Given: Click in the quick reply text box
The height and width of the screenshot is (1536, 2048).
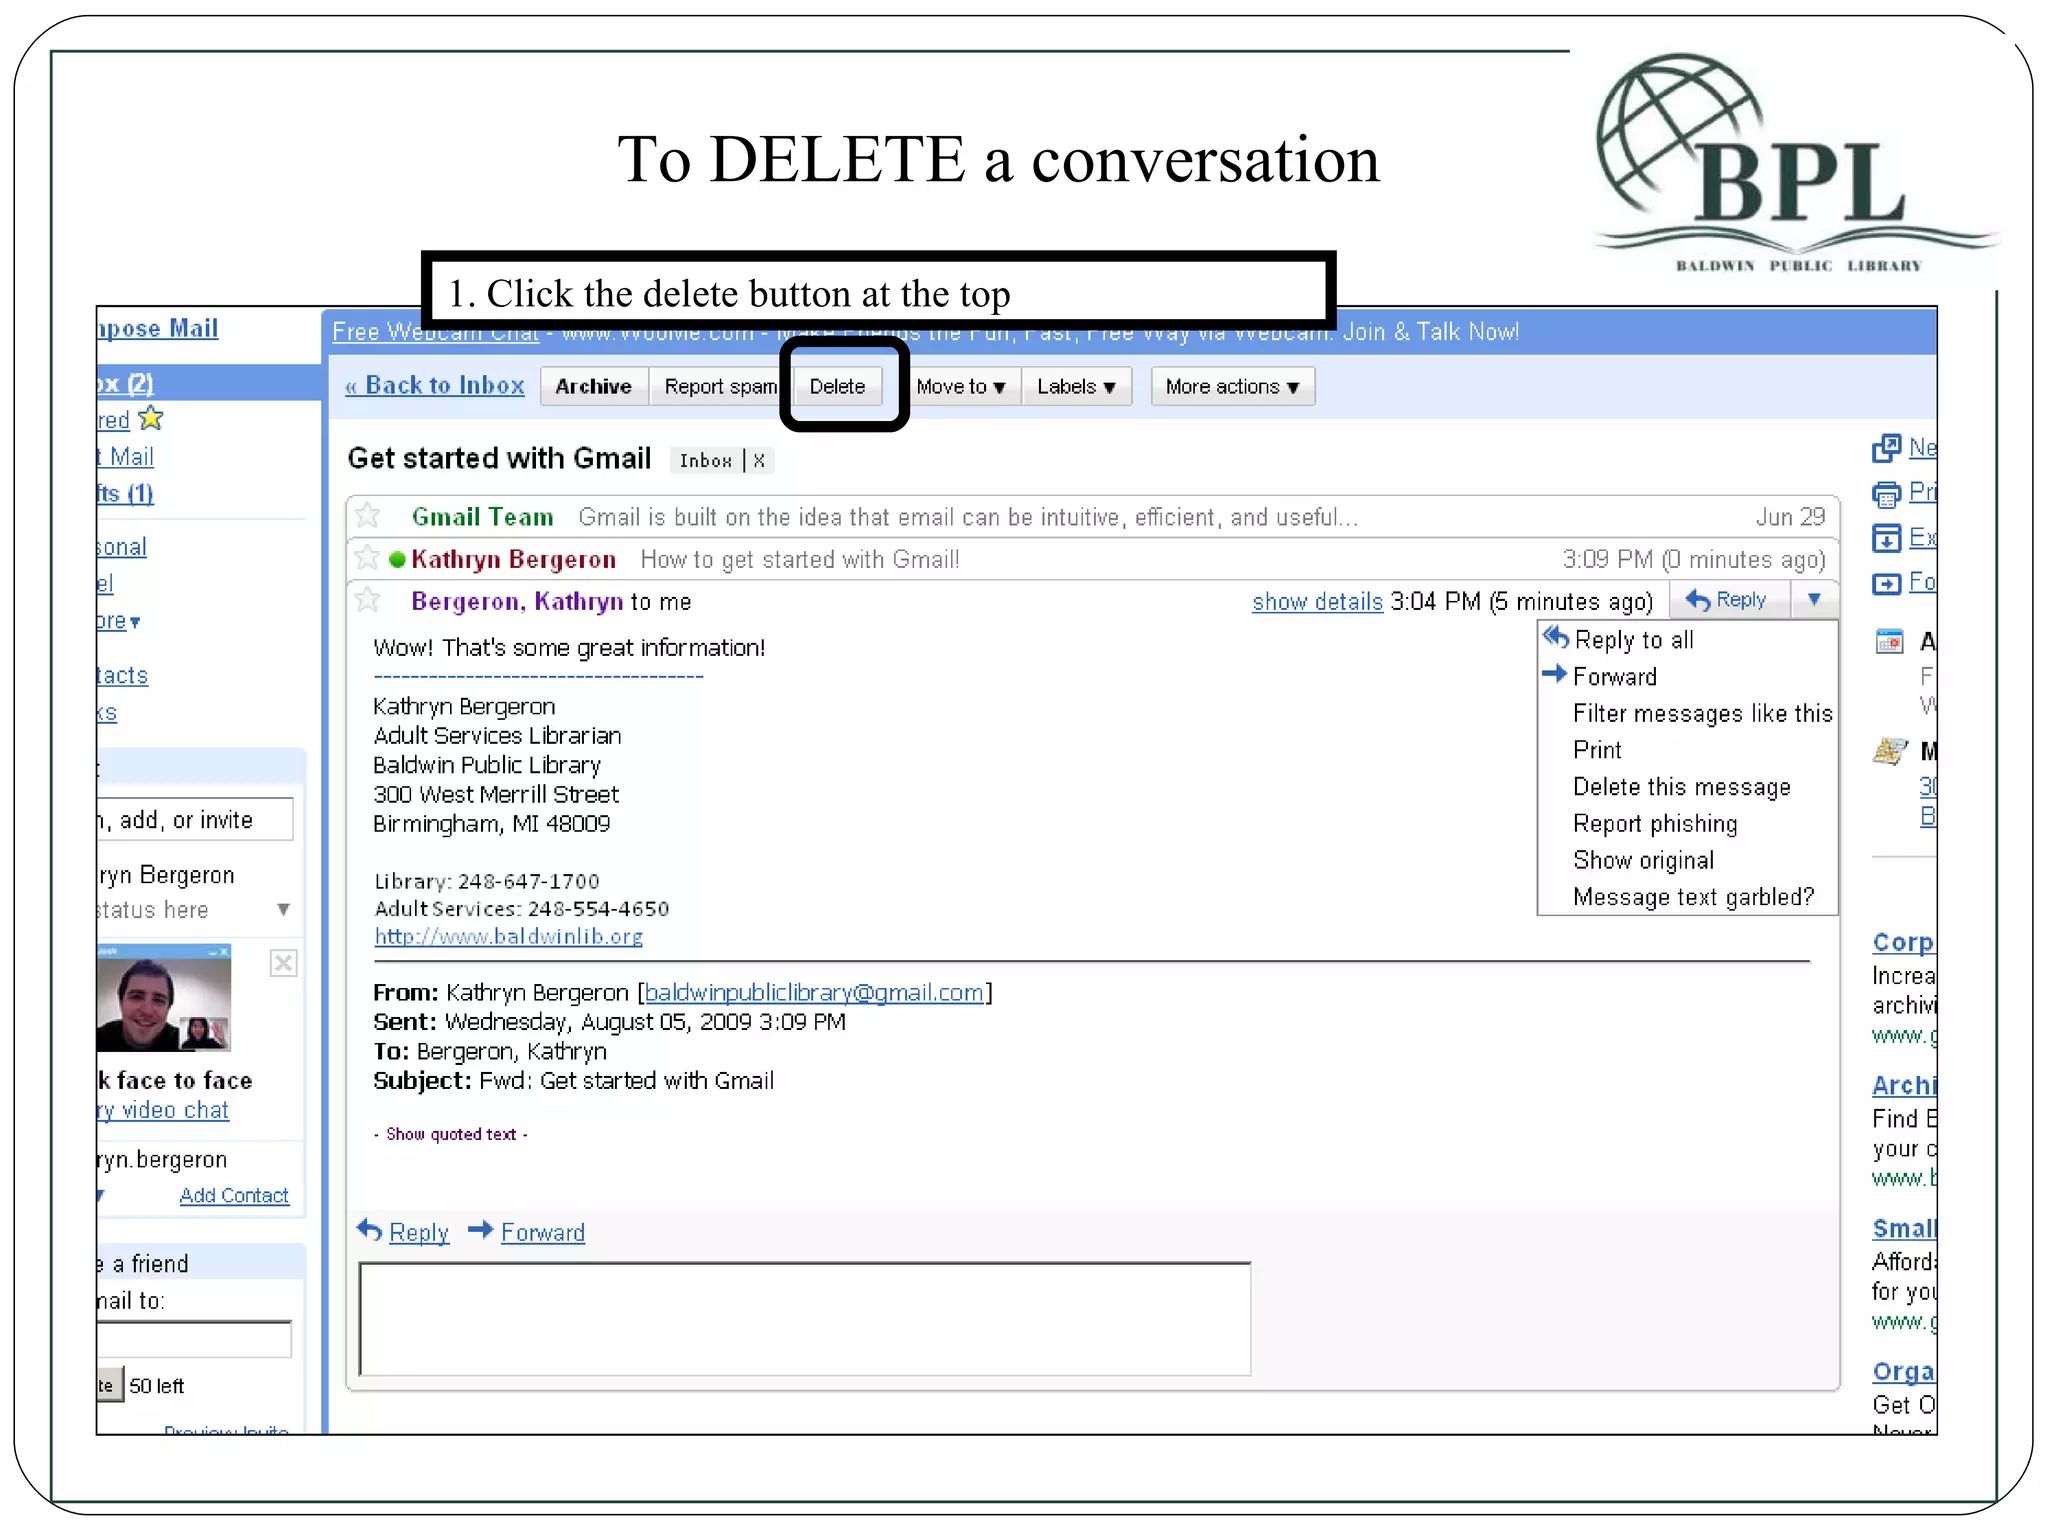Looking at the screenshot, I should tap(805, 1319).
